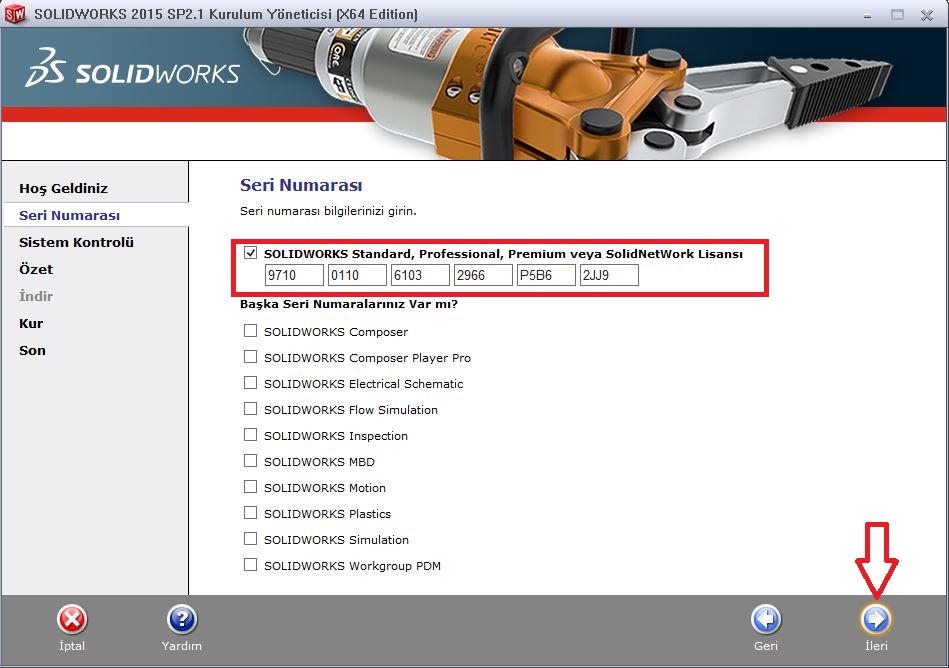Tick the SOLIDWORKS MBD checkbox
The height and width of the screenshot is (668, 949).
coord(251,461)
